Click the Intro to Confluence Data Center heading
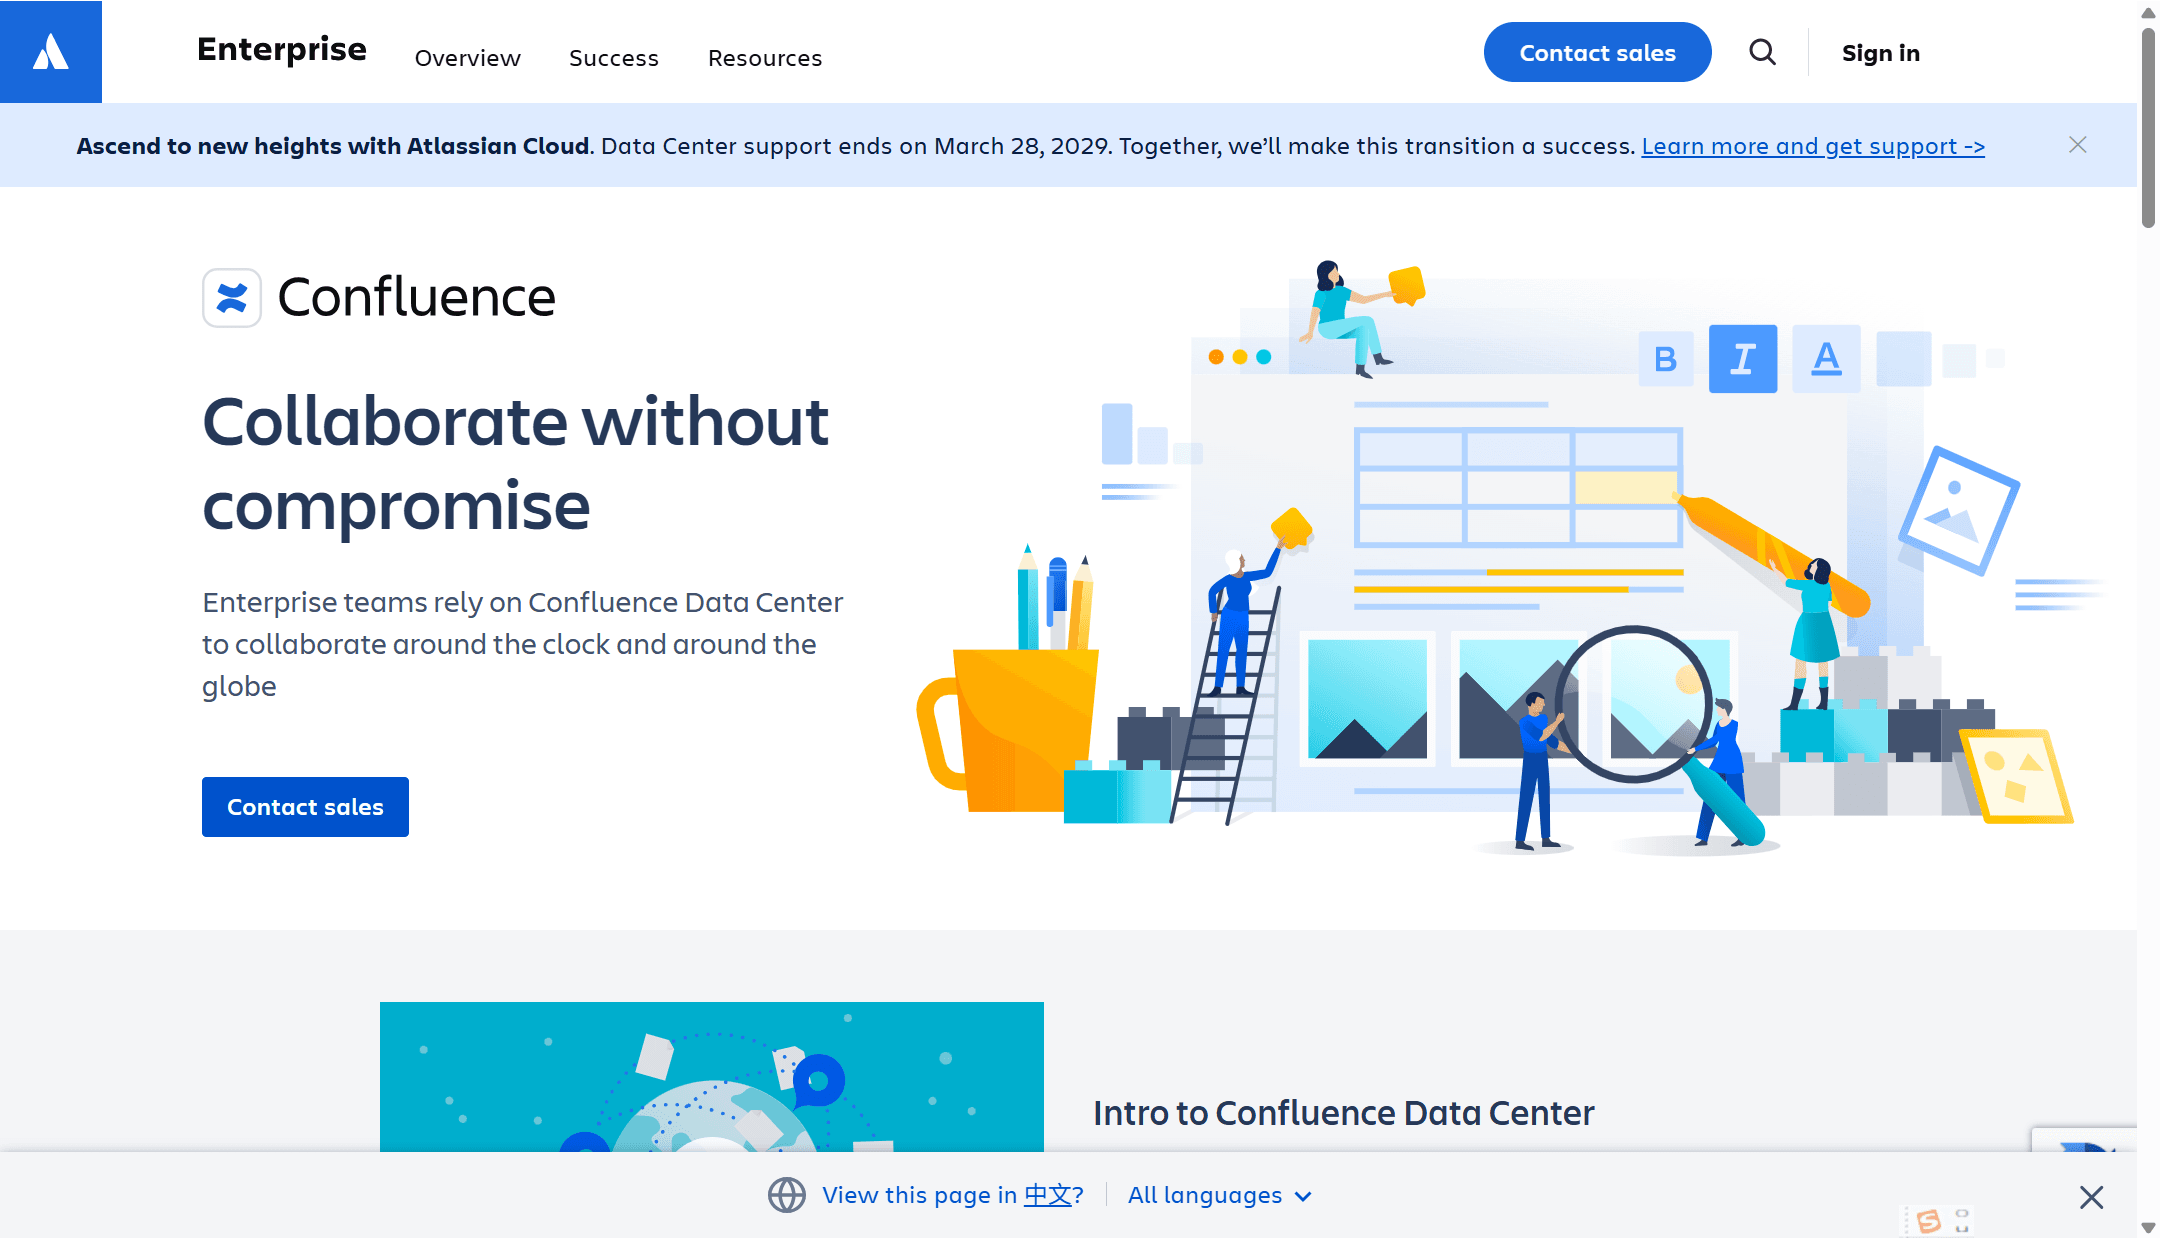The image size is (2160, 1238). pyautogui.click(x=1344, y=1113)
